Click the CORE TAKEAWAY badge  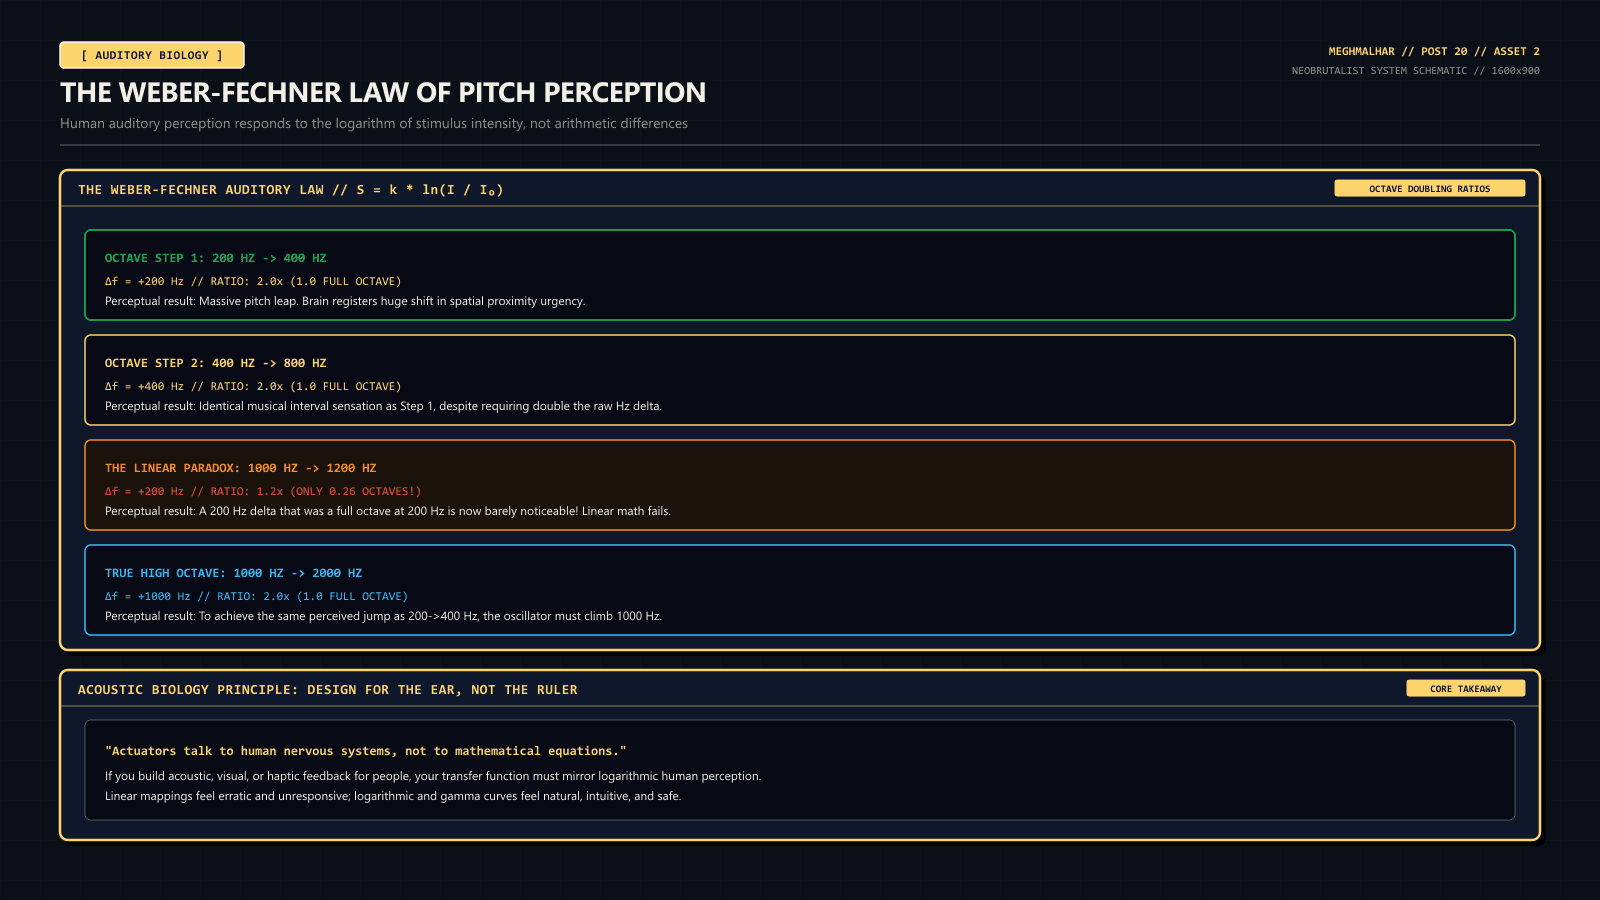[x=1465, y=688]
